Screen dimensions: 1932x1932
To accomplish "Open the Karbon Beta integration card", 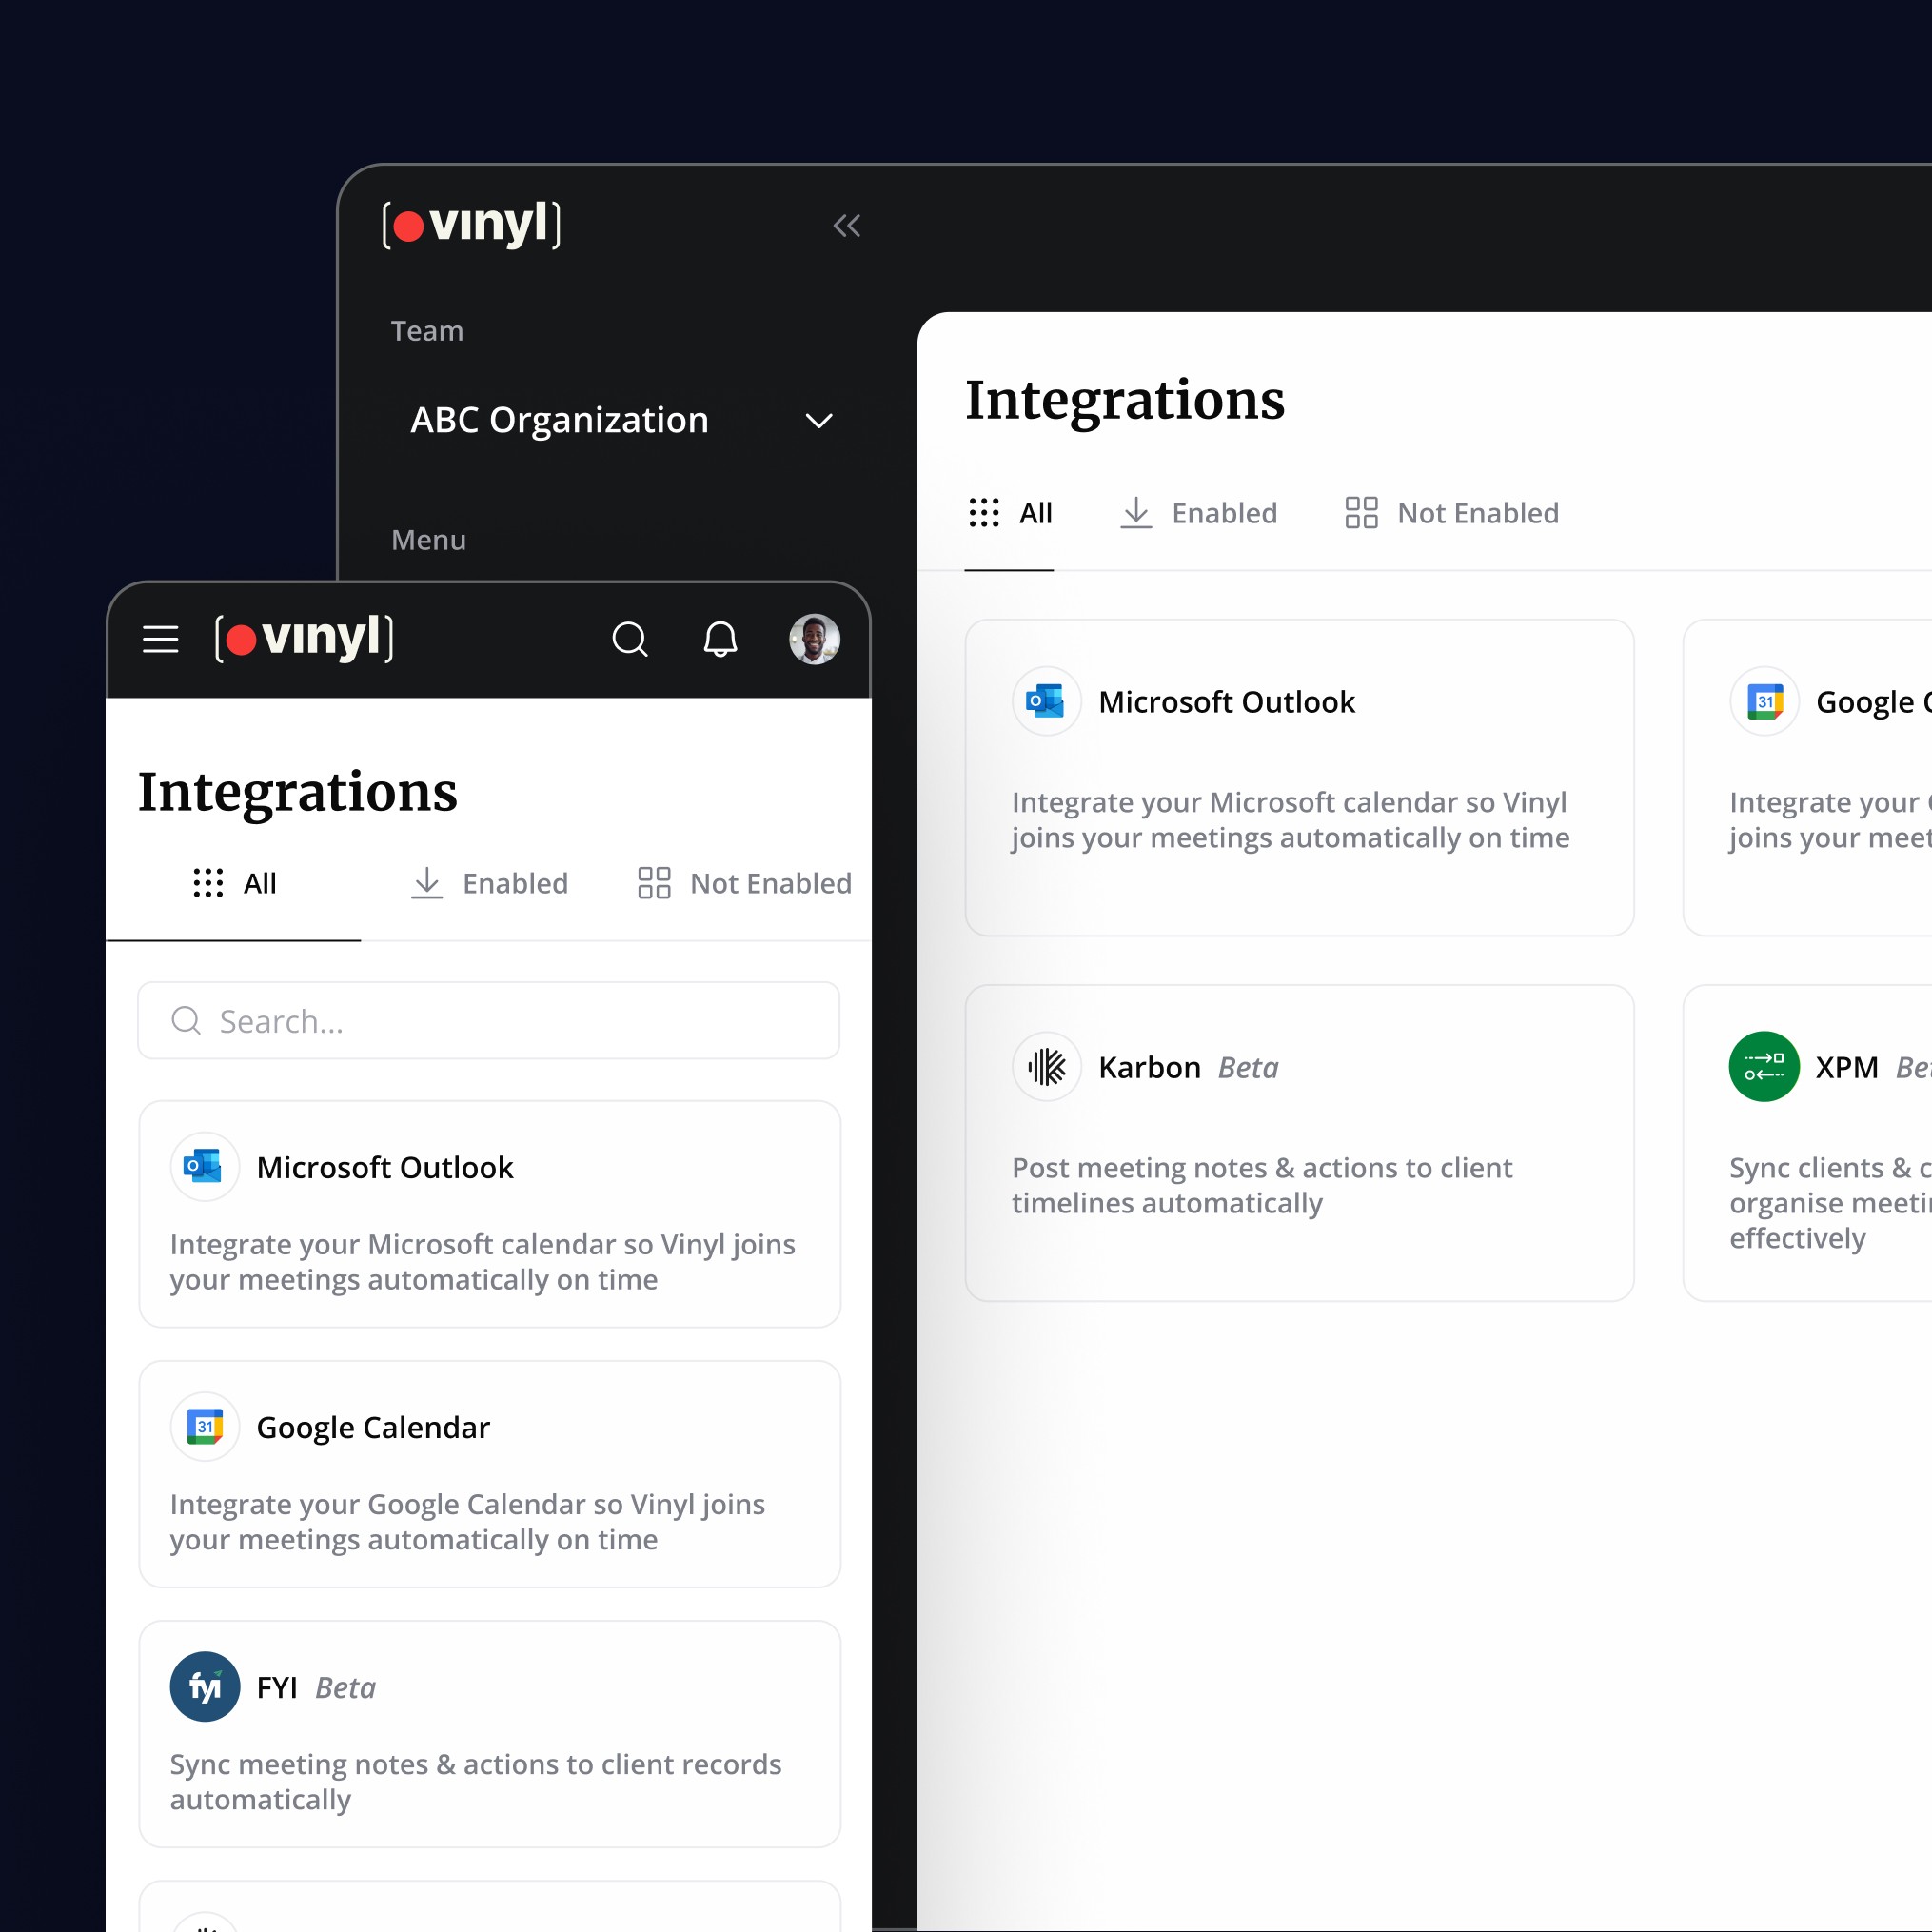I will pos(1299,1143).
